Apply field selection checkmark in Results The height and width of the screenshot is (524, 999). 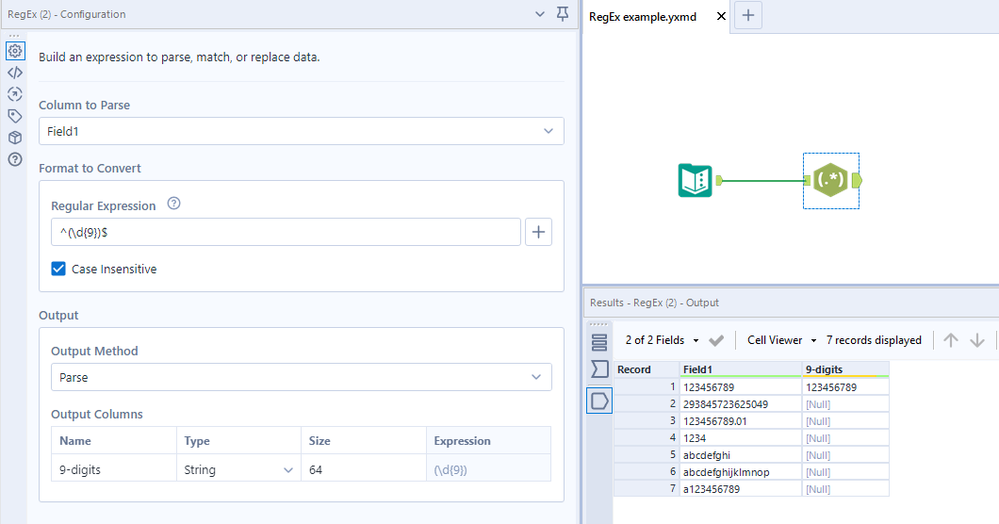tap(716, 340)
